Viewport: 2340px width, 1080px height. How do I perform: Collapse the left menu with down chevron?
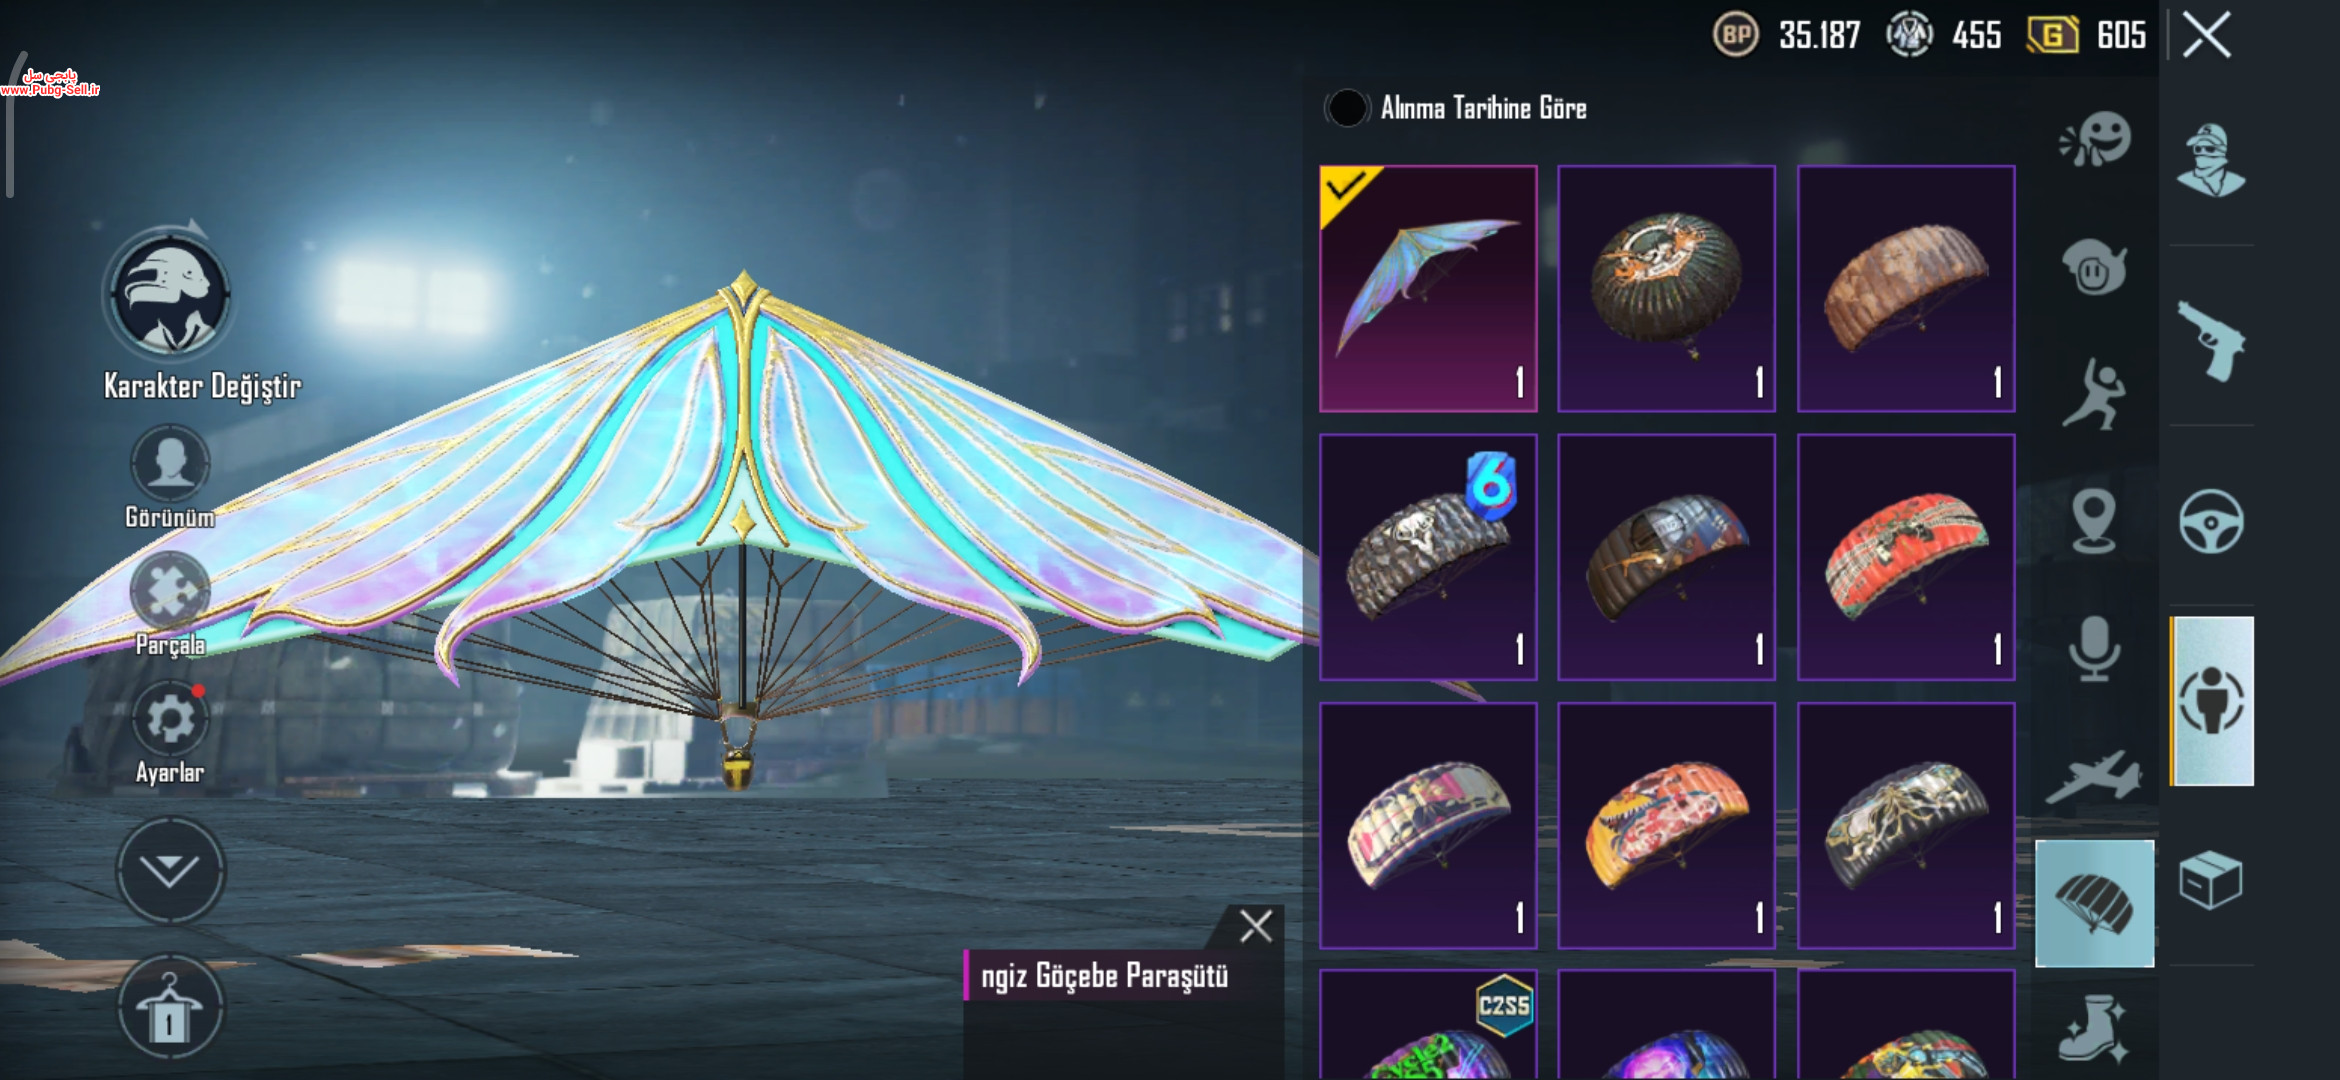click(x=170, y=870)
